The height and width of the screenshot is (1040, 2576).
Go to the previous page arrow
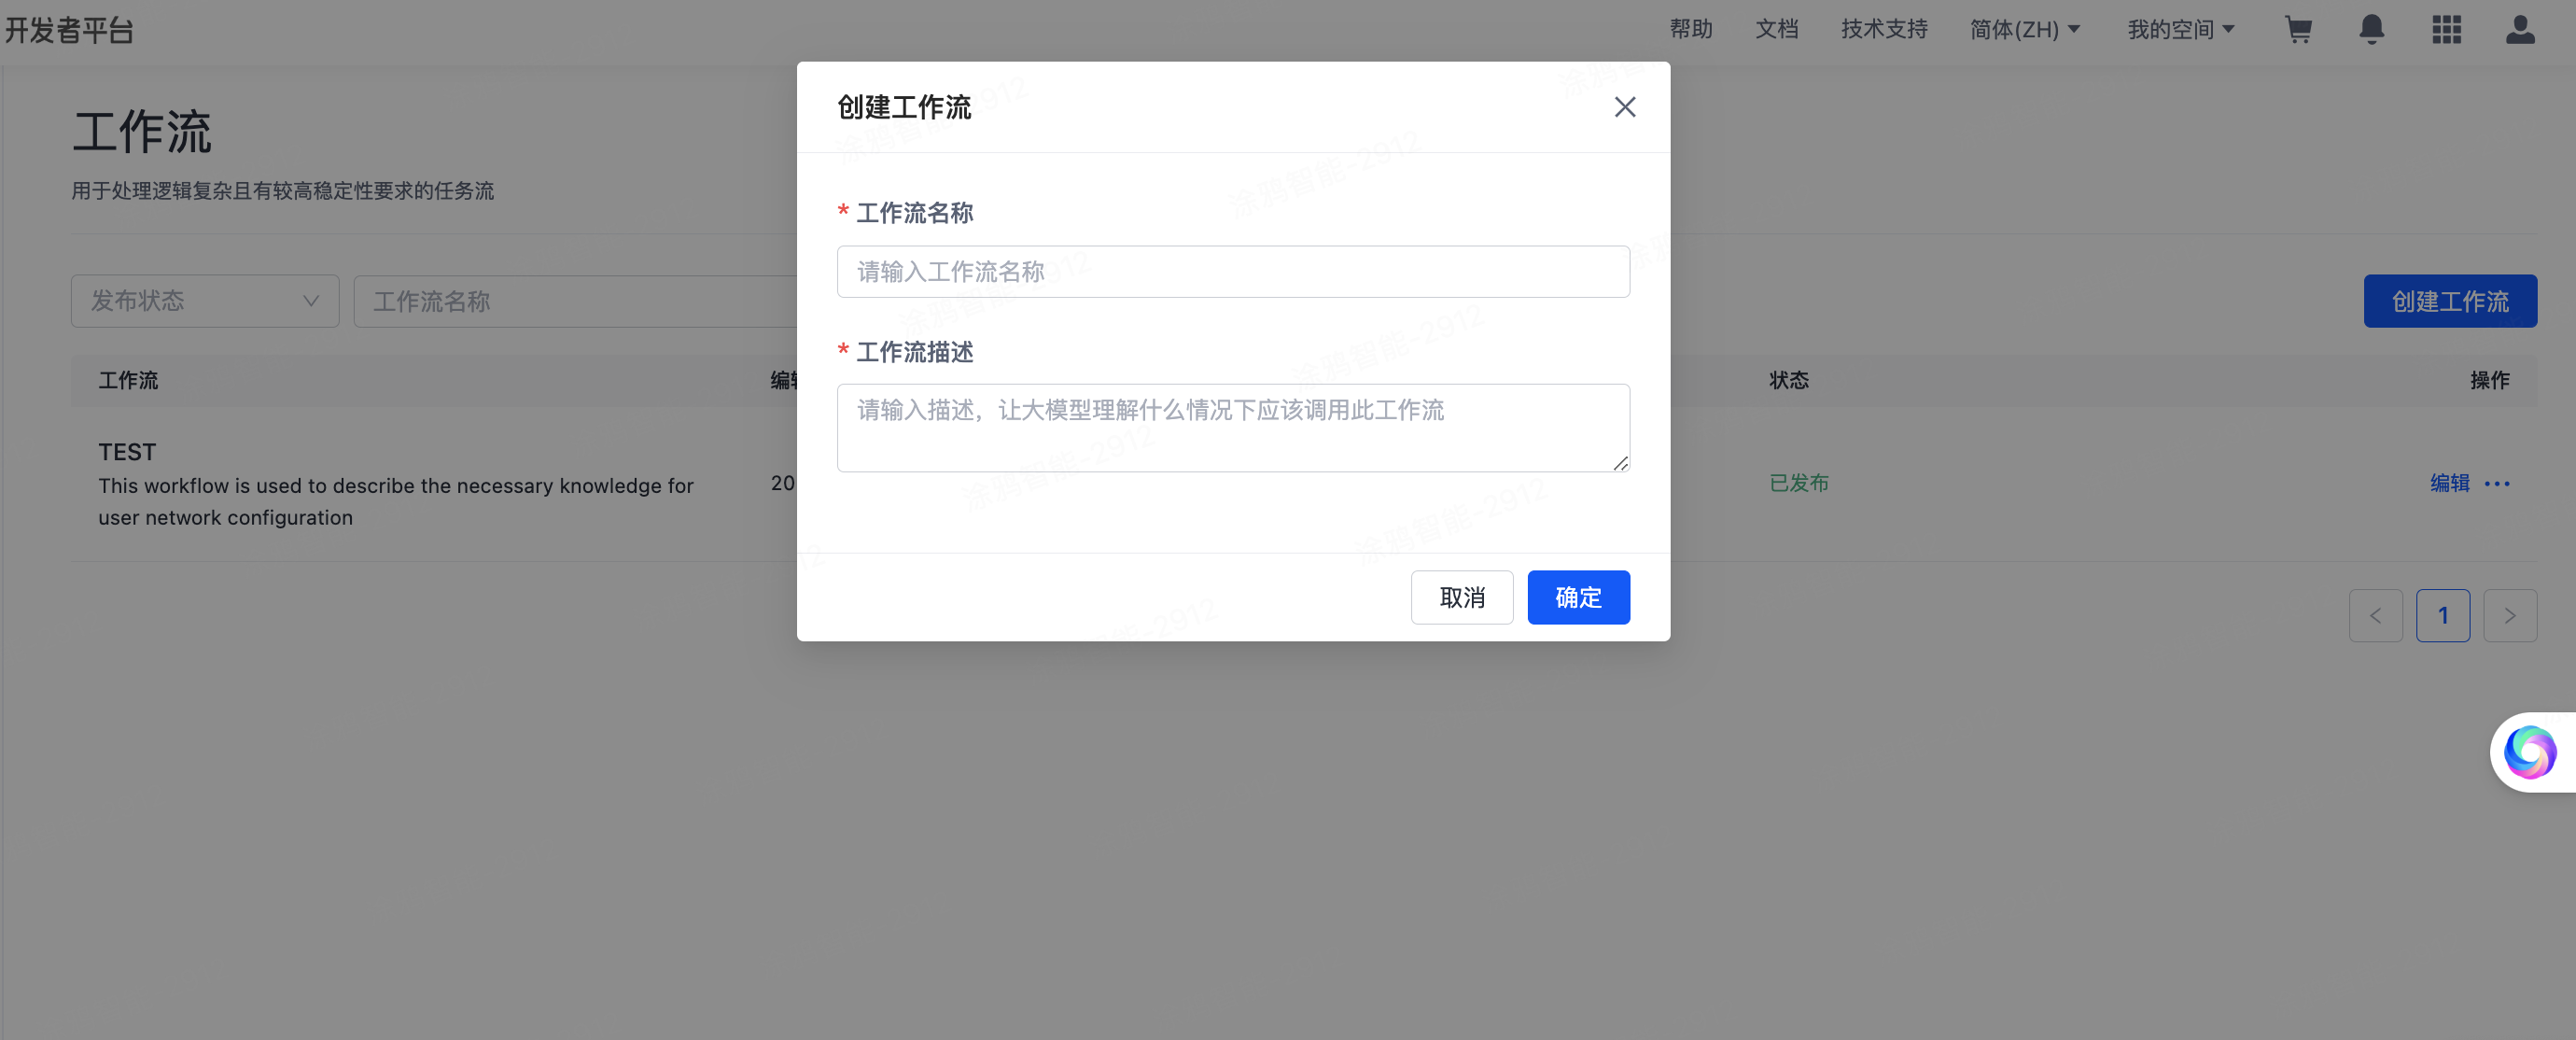click(2375, 616)
